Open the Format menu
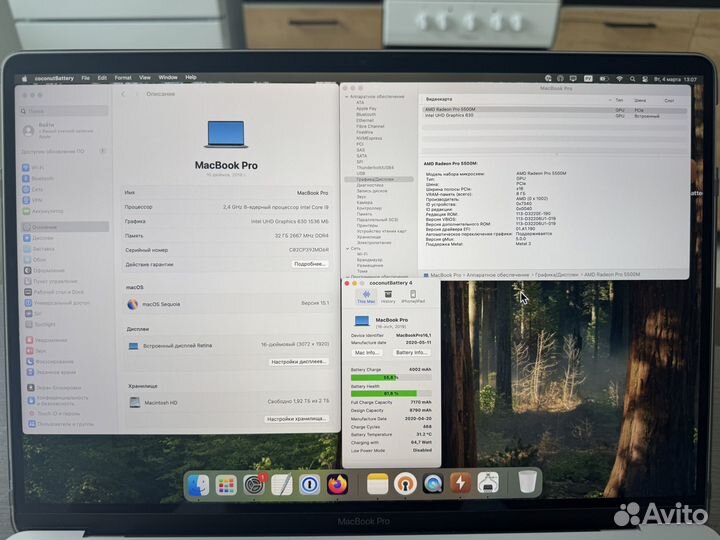This screenshot has width=720, height=540. pos(123,78)
